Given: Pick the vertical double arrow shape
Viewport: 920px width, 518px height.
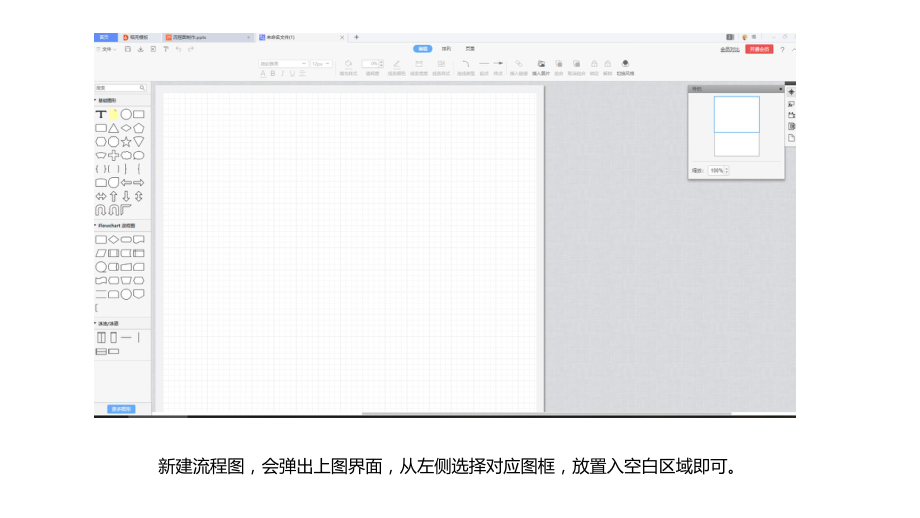Looking at the screenshot, I should (139, 197).
